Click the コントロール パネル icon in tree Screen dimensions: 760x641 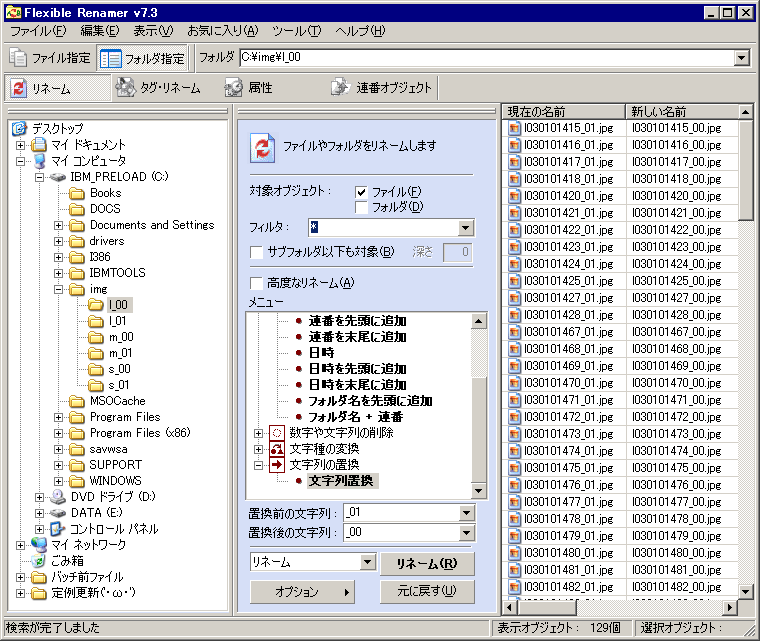[x=59, y=529]
